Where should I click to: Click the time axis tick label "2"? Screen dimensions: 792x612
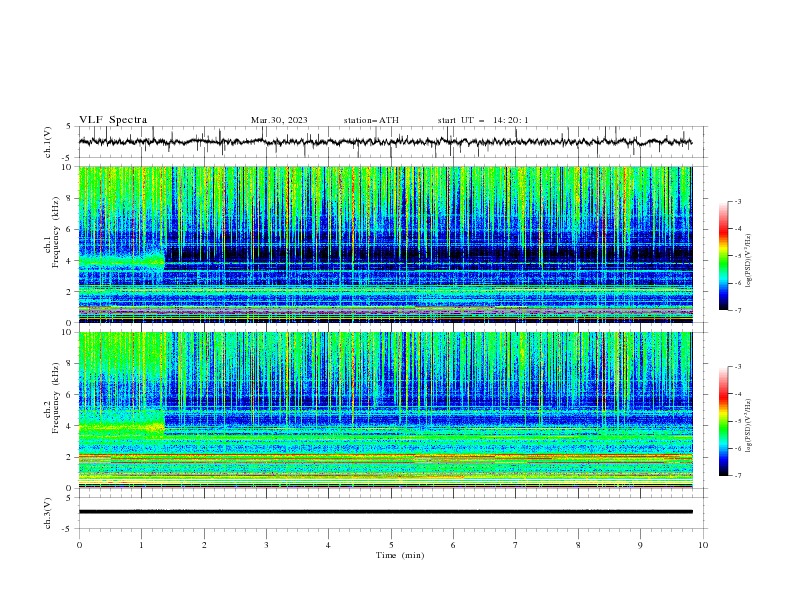204,545
